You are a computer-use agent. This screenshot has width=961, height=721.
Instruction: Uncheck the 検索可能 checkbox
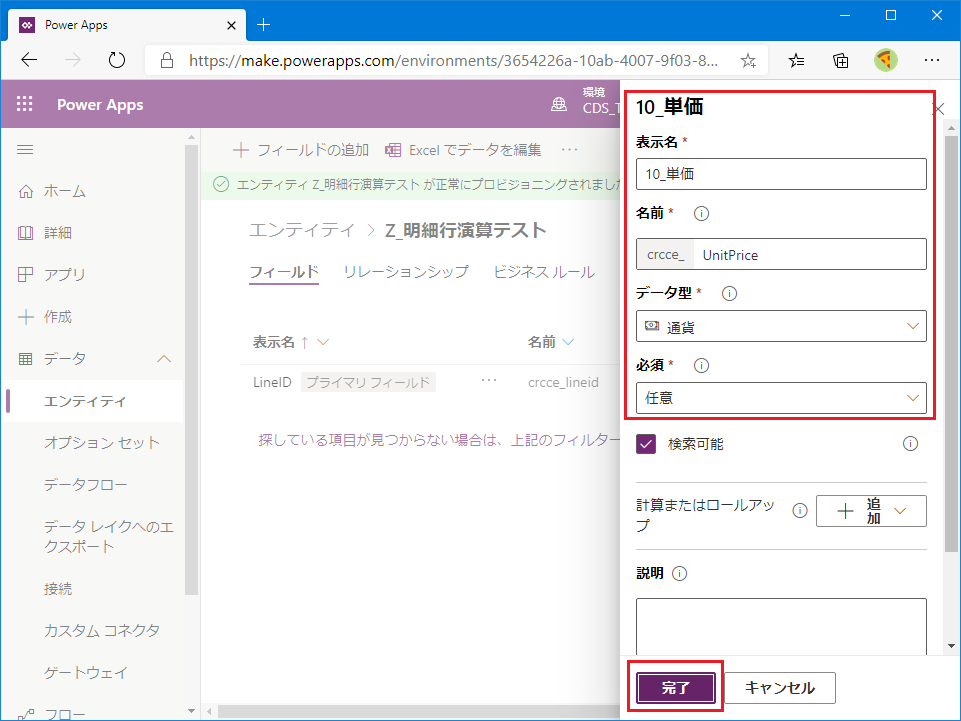(646, 444)
